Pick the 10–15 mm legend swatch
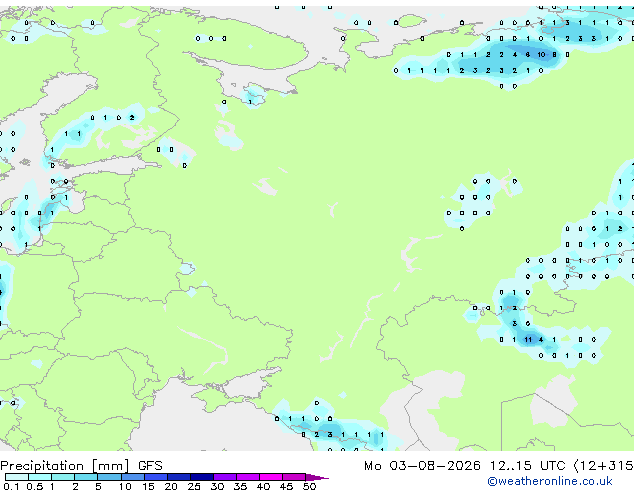 (x=133, y=477)
